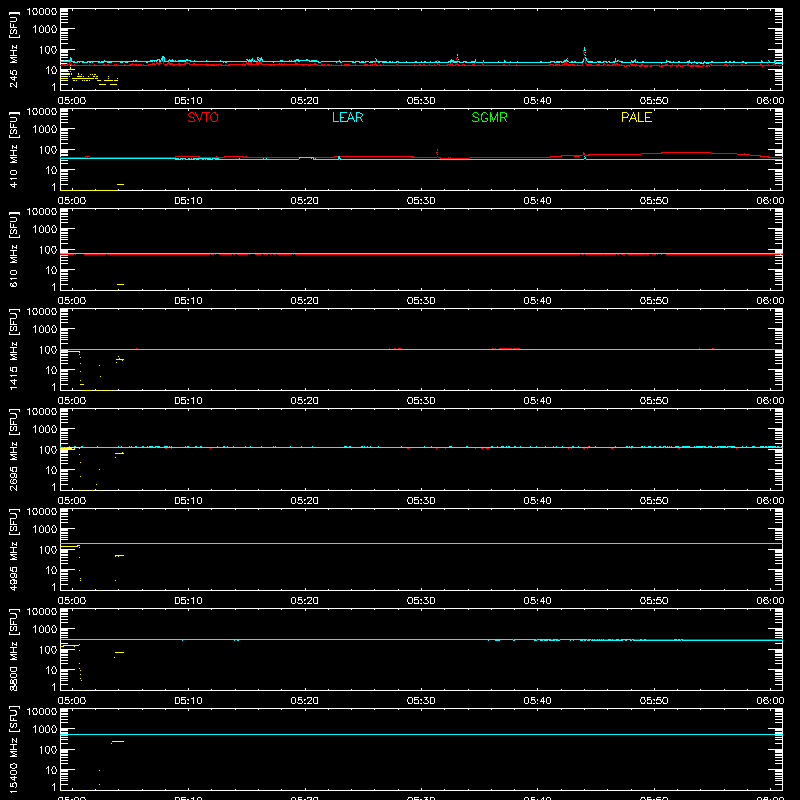
Task: Click the 06:00 tick under the 4995 MHz panel
Action: pos(770,601)
